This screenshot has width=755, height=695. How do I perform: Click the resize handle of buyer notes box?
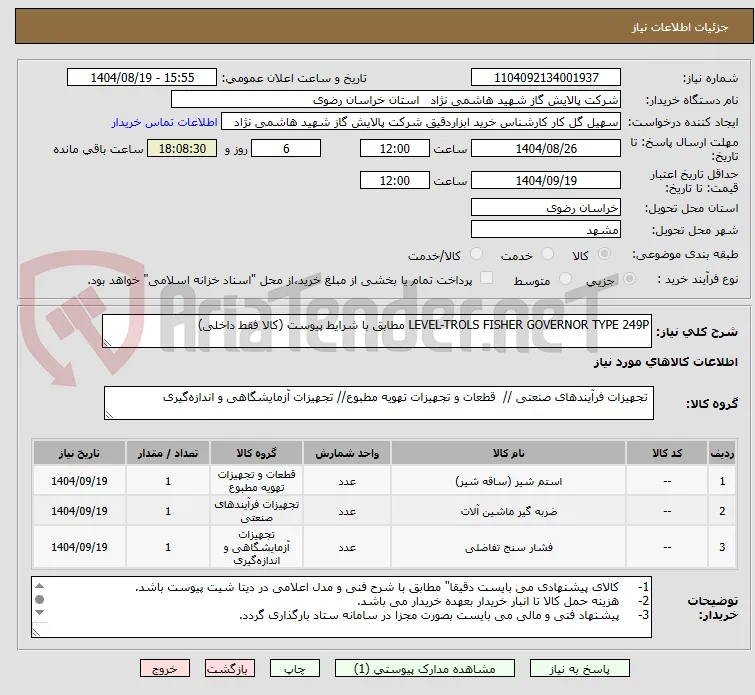tap(37, 632)
